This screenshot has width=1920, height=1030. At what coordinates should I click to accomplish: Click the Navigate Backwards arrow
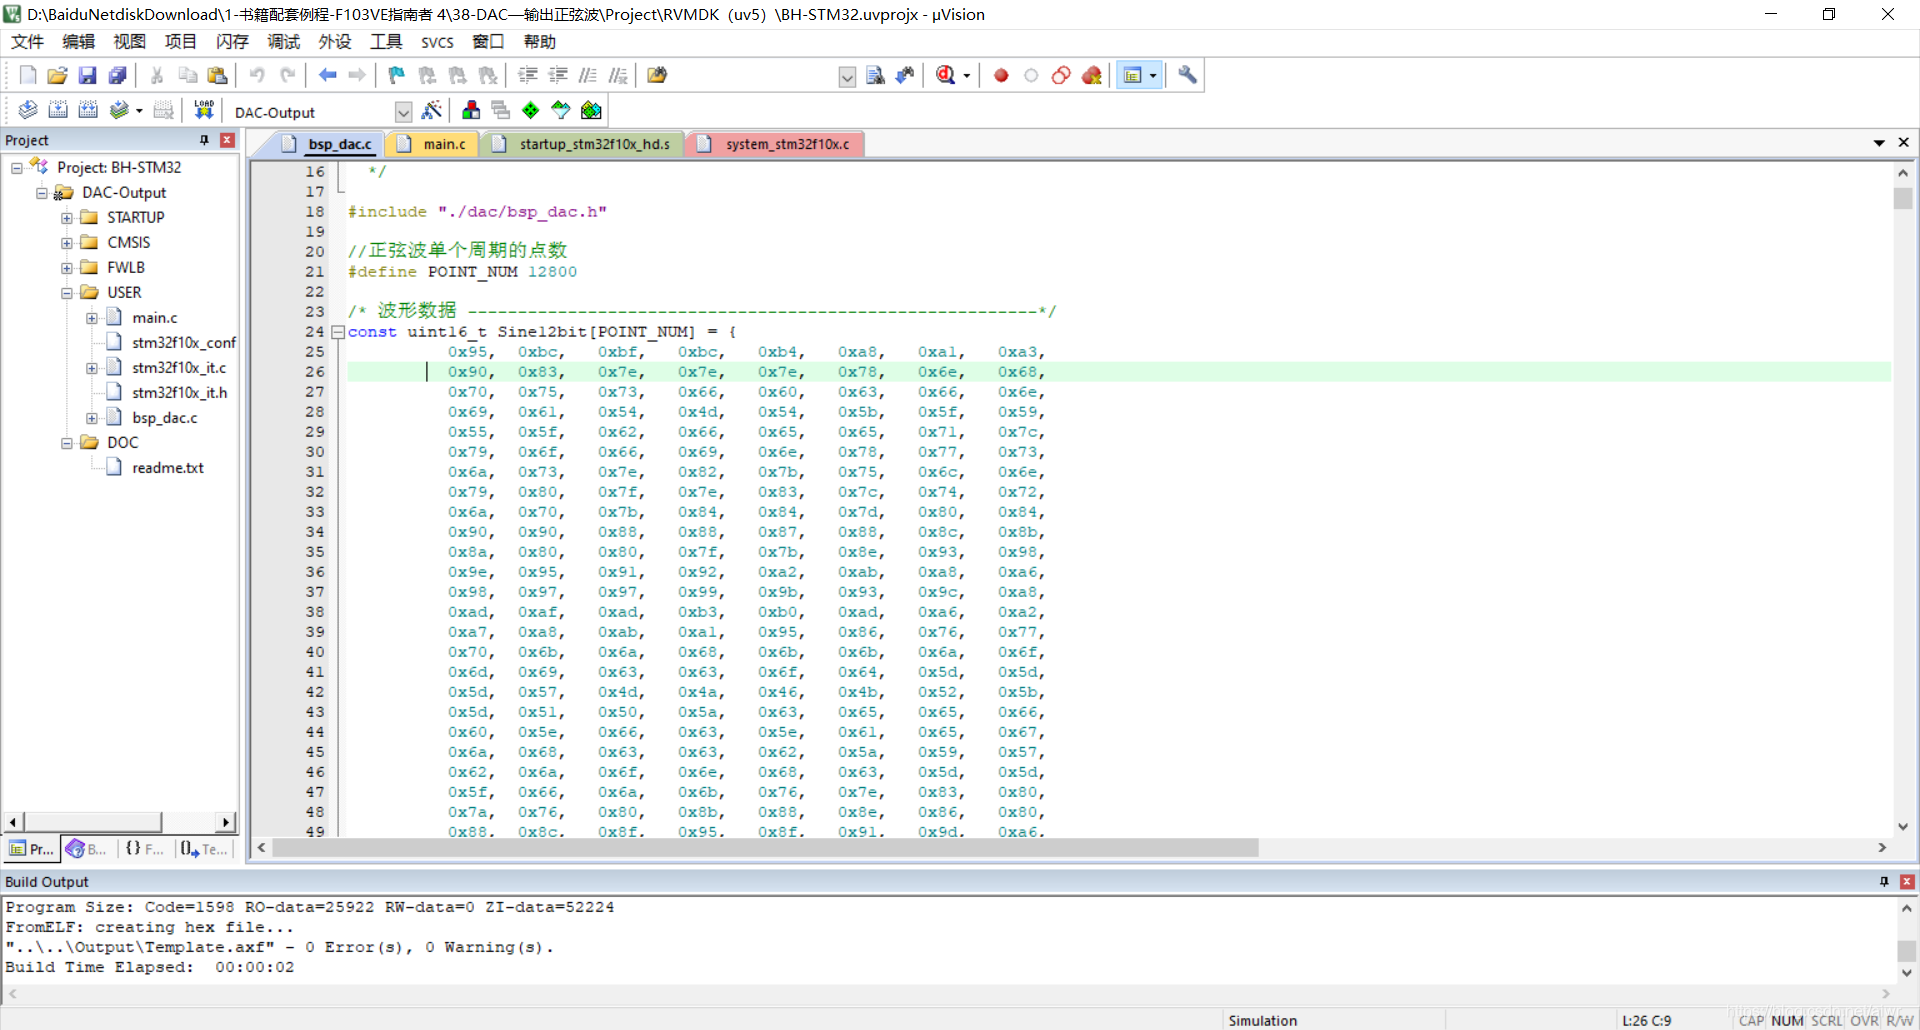click(327, 75)
